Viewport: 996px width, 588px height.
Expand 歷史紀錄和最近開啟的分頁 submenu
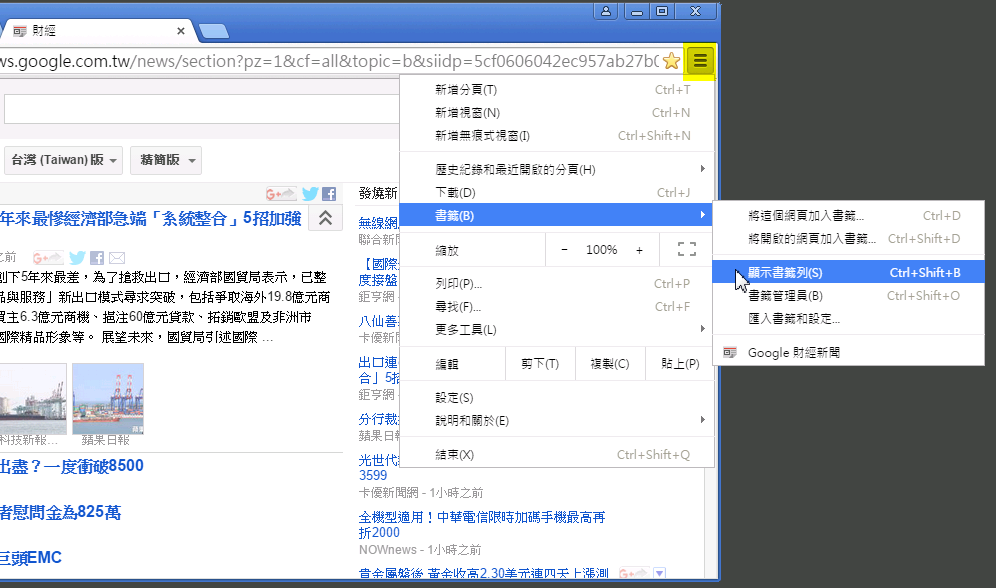point(557,169)
